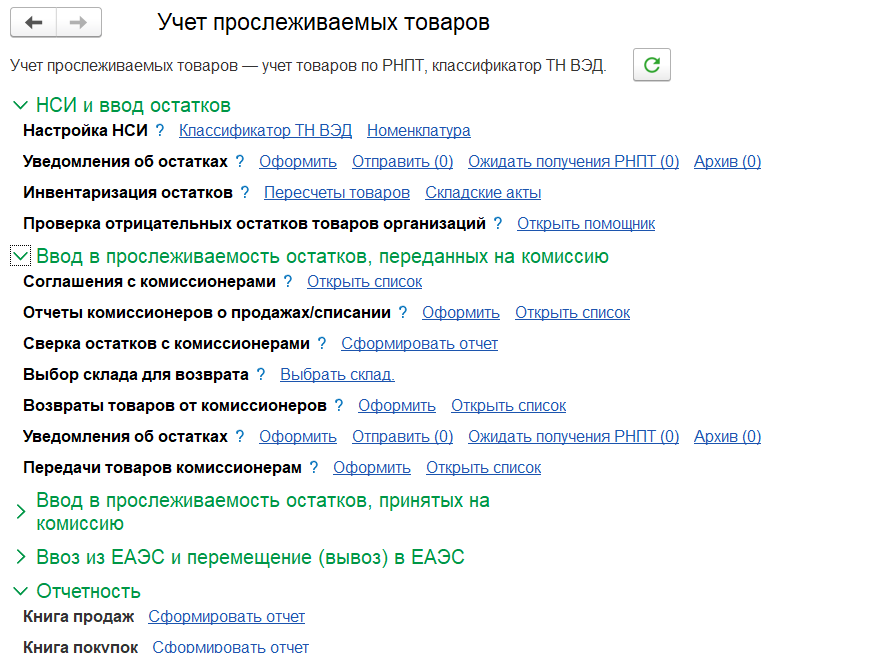Collapse Ввод в прослеживаемость остатков, переданных section

tap(21, 256)
